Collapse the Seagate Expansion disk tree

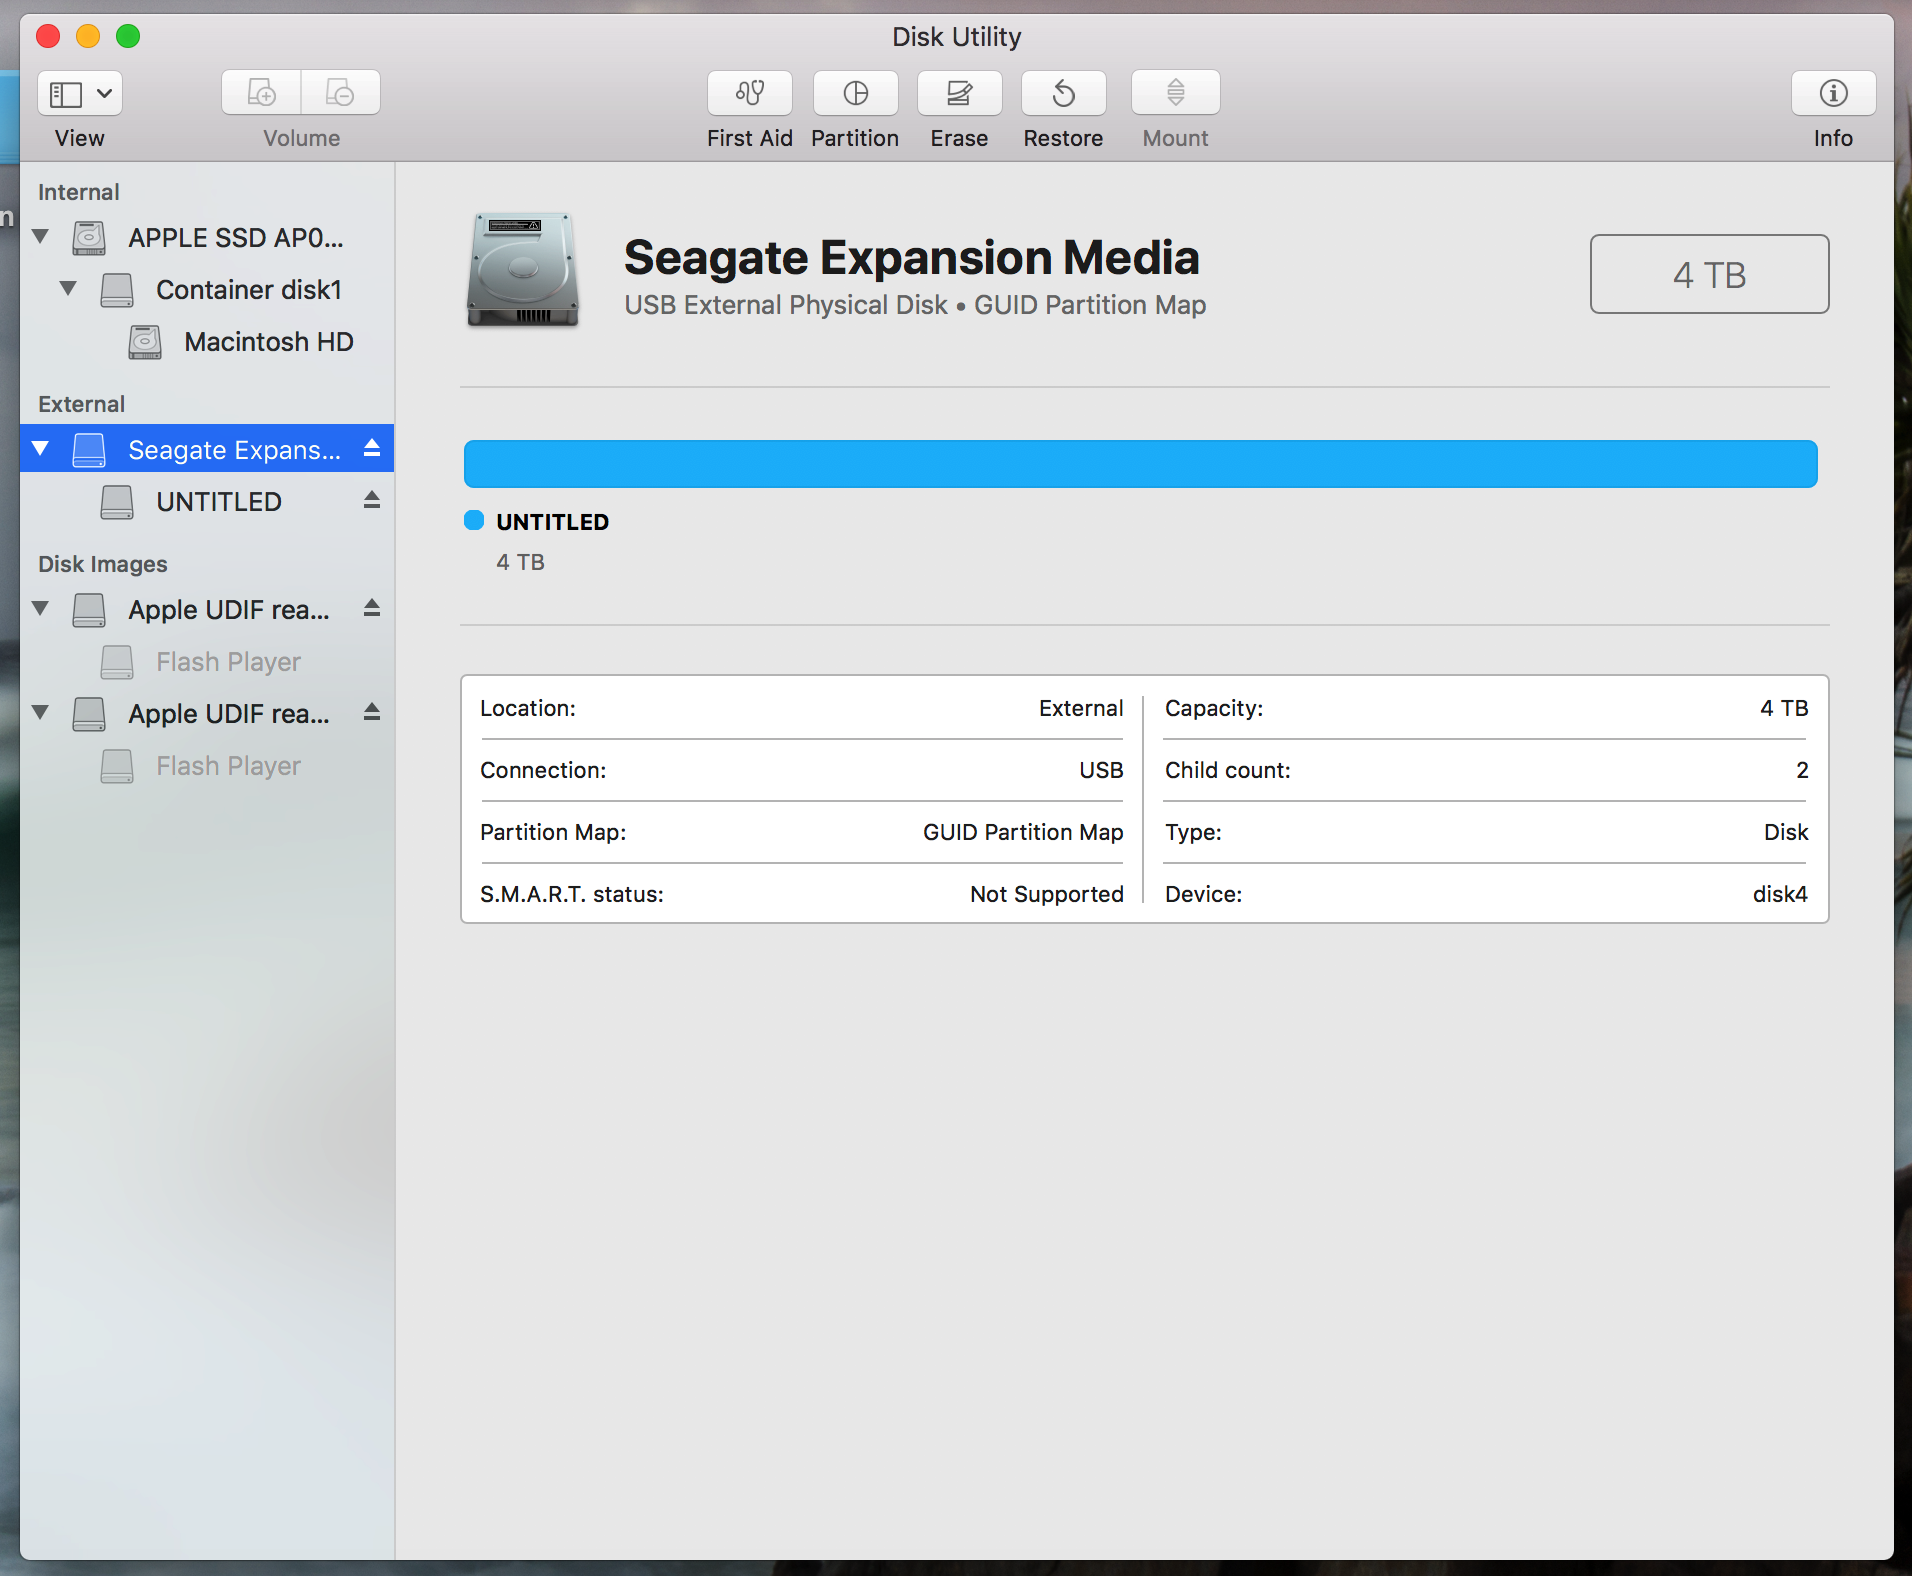(41, 449)
